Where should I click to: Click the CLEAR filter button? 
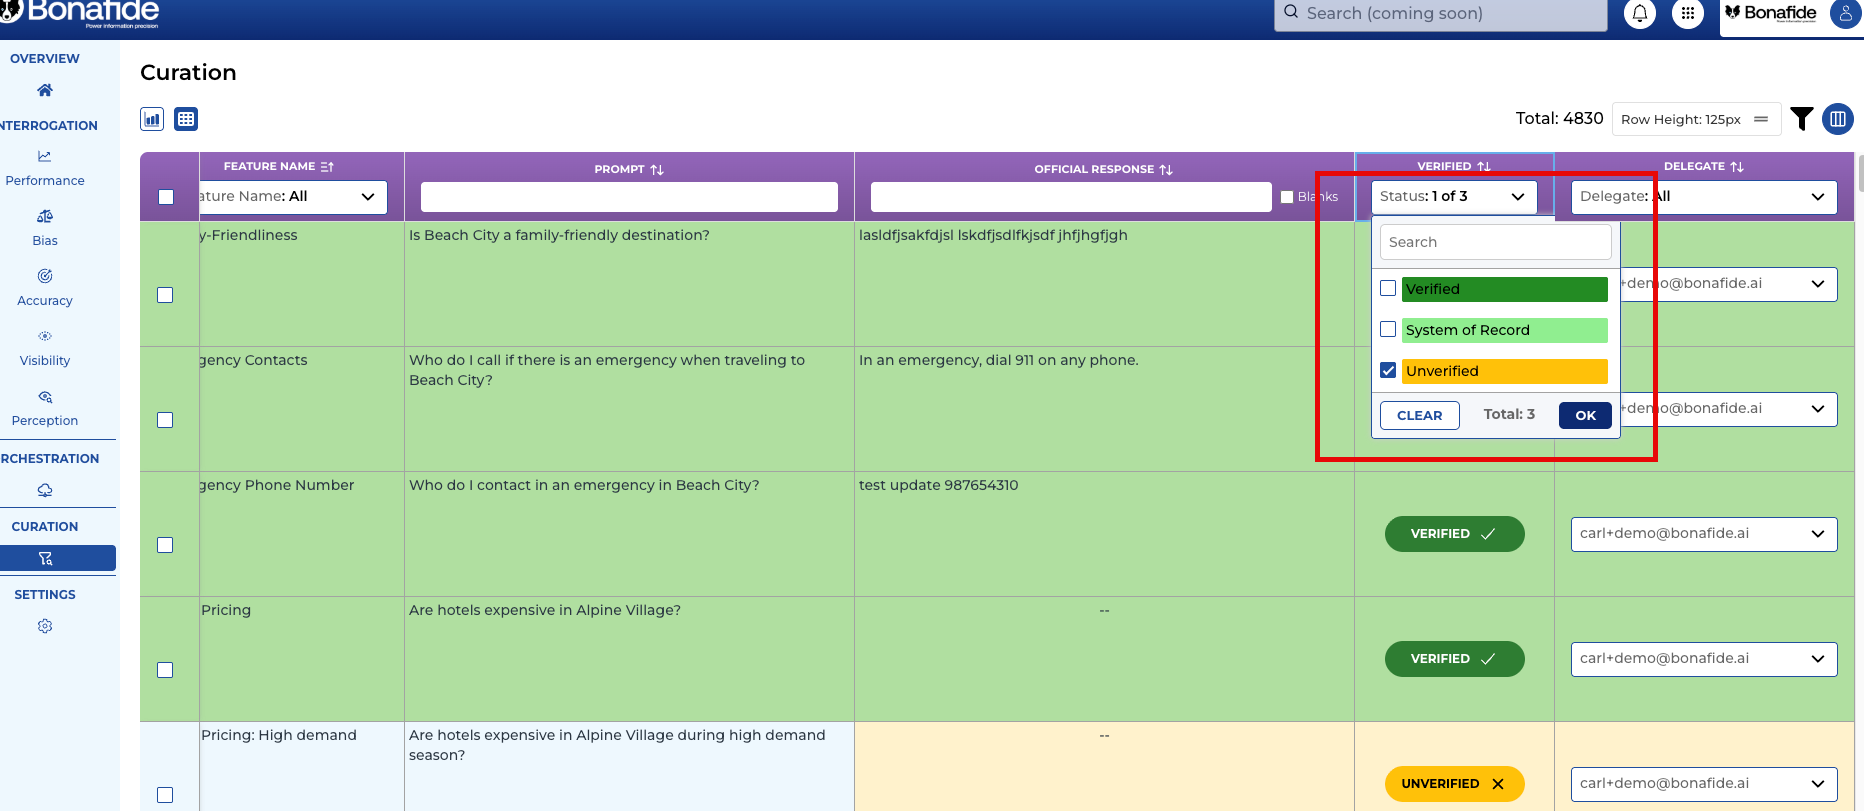(x=1419, y=415)
